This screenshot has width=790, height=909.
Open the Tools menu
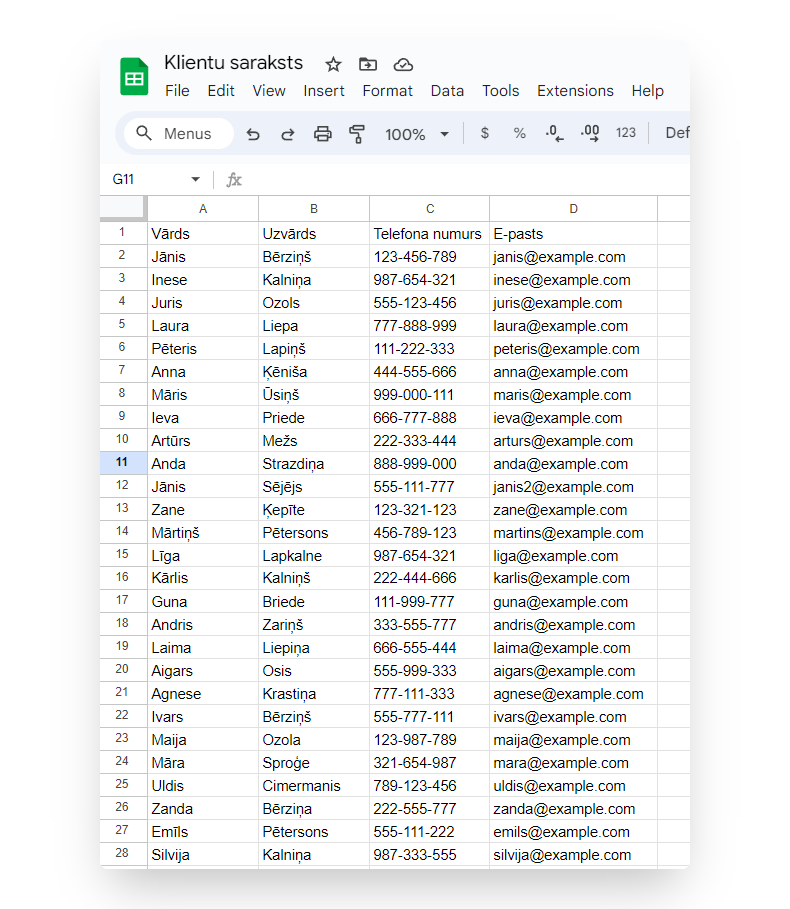point(500,91)
